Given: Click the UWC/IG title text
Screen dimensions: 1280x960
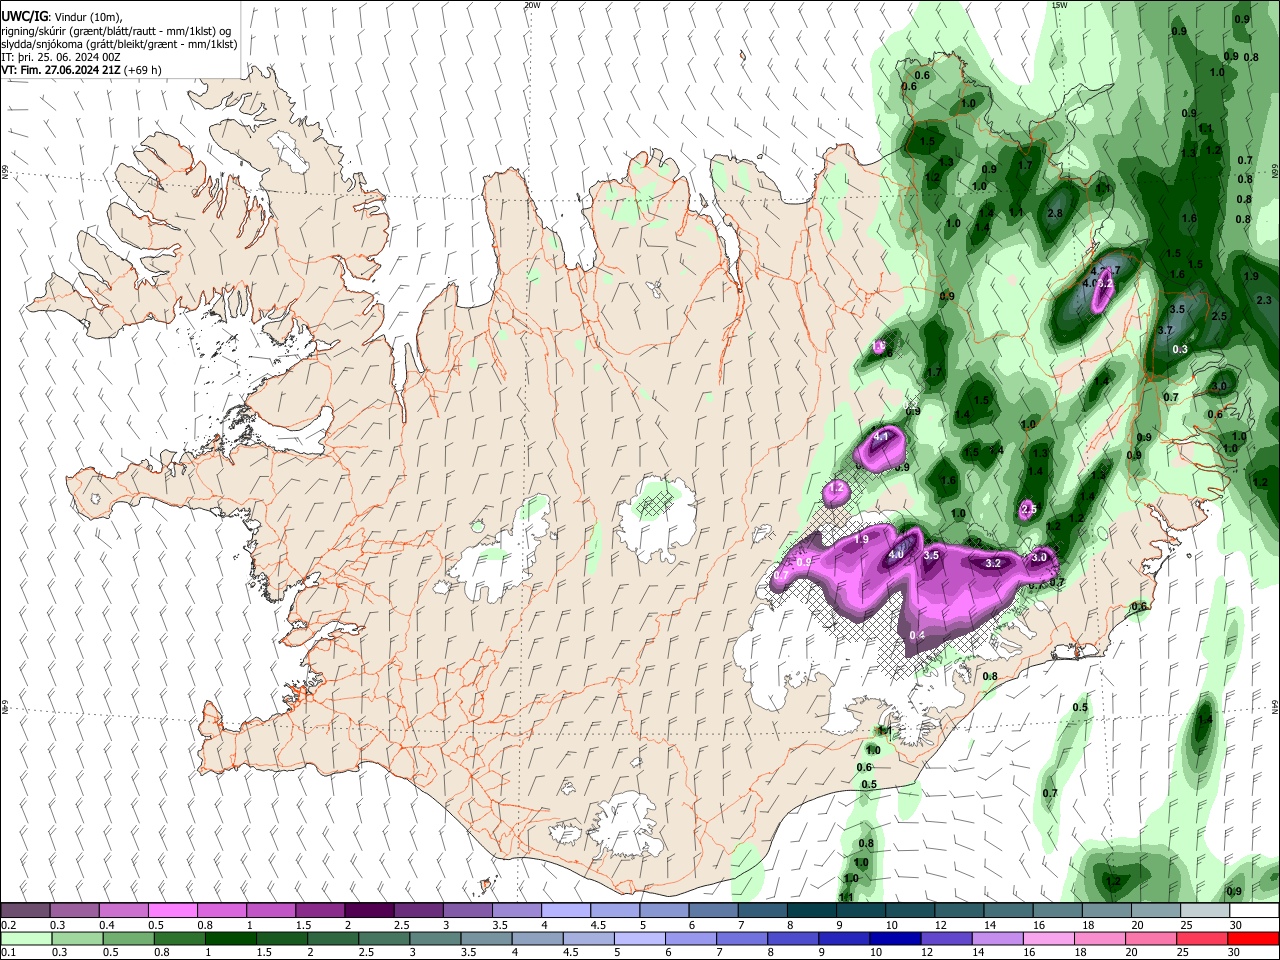Looking at the screenshot, I should [25, 16].
